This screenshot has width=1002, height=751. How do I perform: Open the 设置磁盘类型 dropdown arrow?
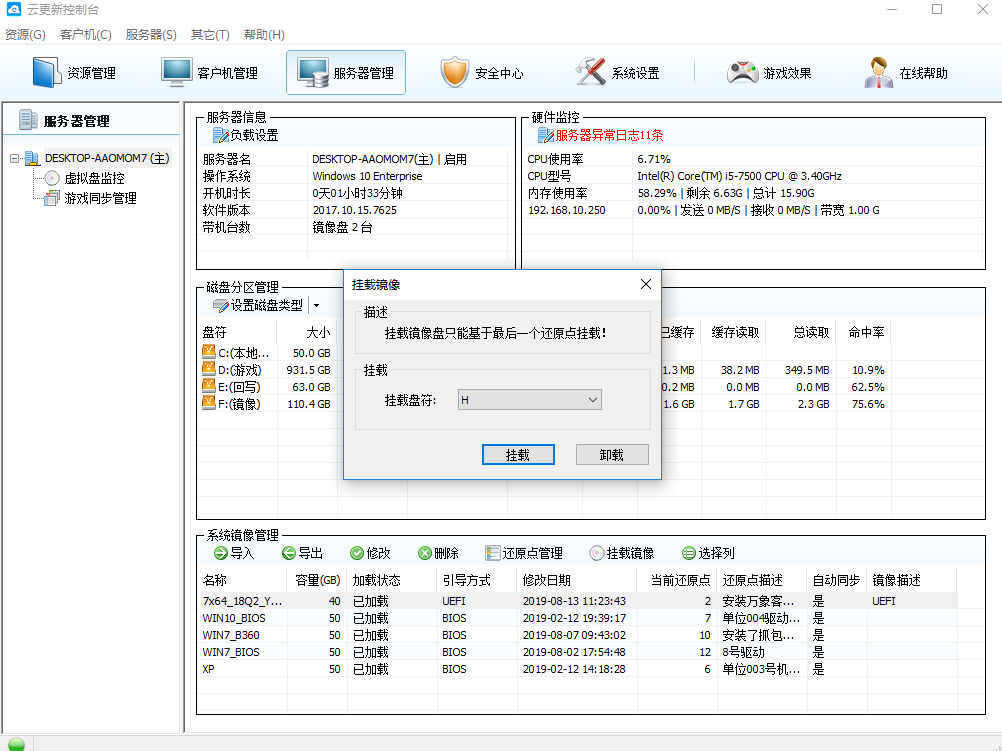click(316, 306)
